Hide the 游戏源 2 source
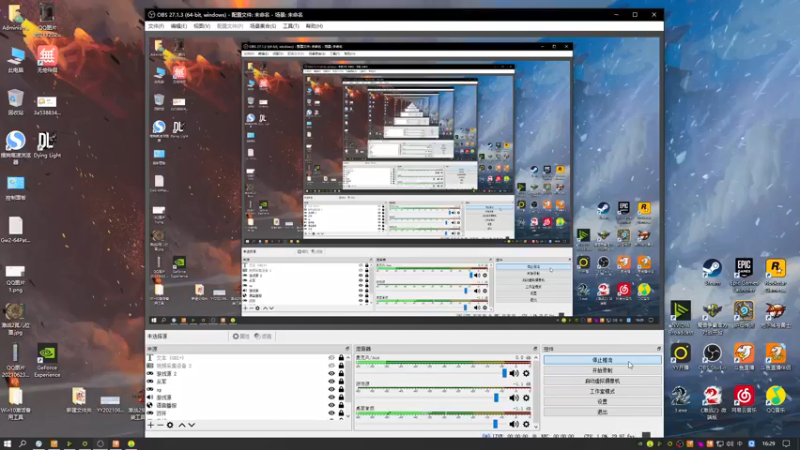Screen dimensions: 800x450 pos(332,373)
